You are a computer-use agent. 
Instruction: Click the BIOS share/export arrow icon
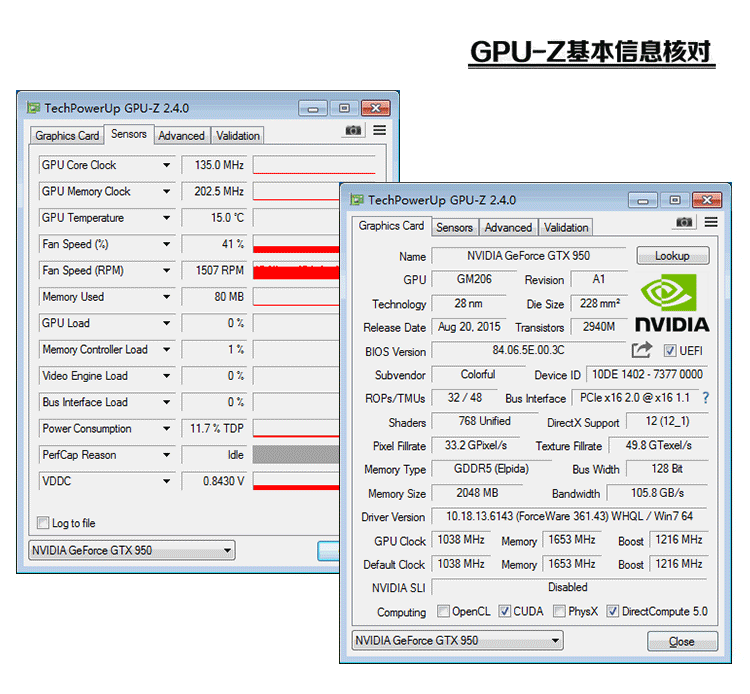[x=641, y=350]
